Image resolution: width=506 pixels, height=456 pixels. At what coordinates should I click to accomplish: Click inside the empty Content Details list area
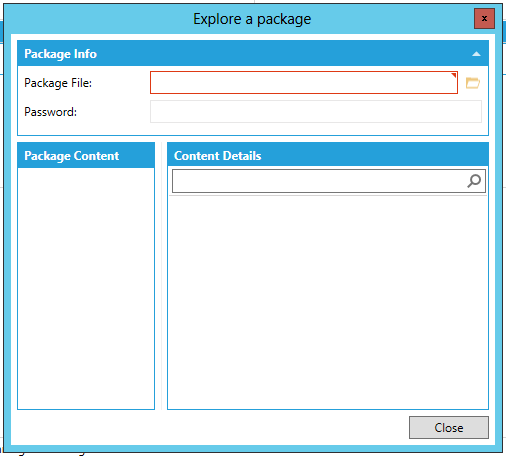pos(328,302)
